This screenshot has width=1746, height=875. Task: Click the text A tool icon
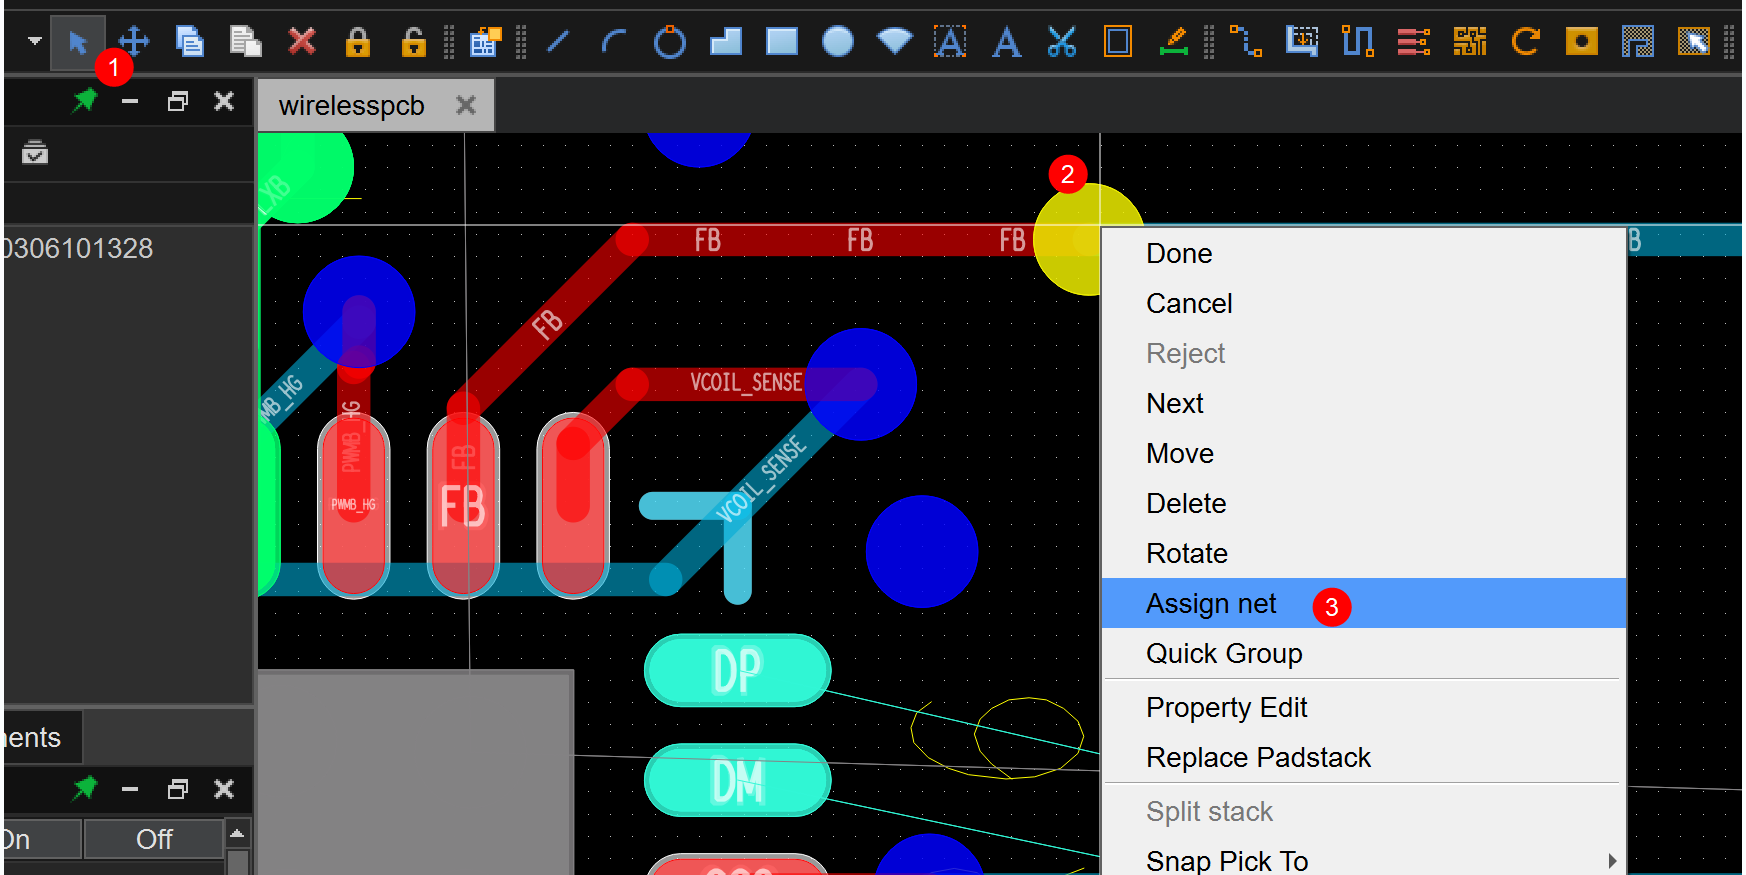pos(1006,42)
